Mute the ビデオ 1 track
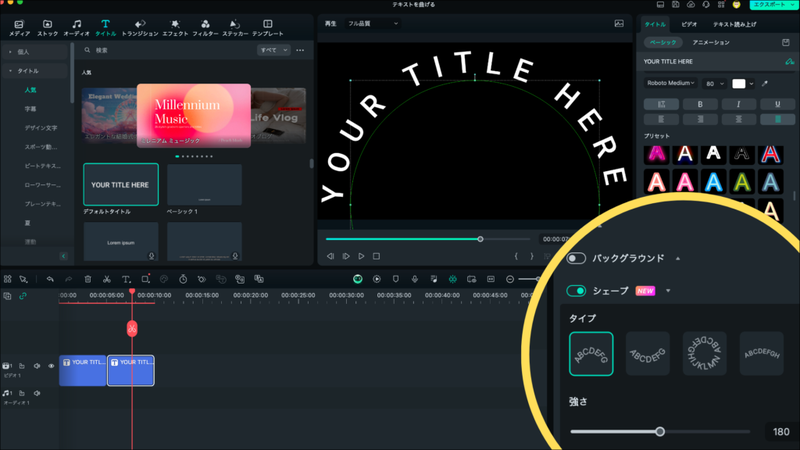The image size is (800, 450). click(37, 366)
